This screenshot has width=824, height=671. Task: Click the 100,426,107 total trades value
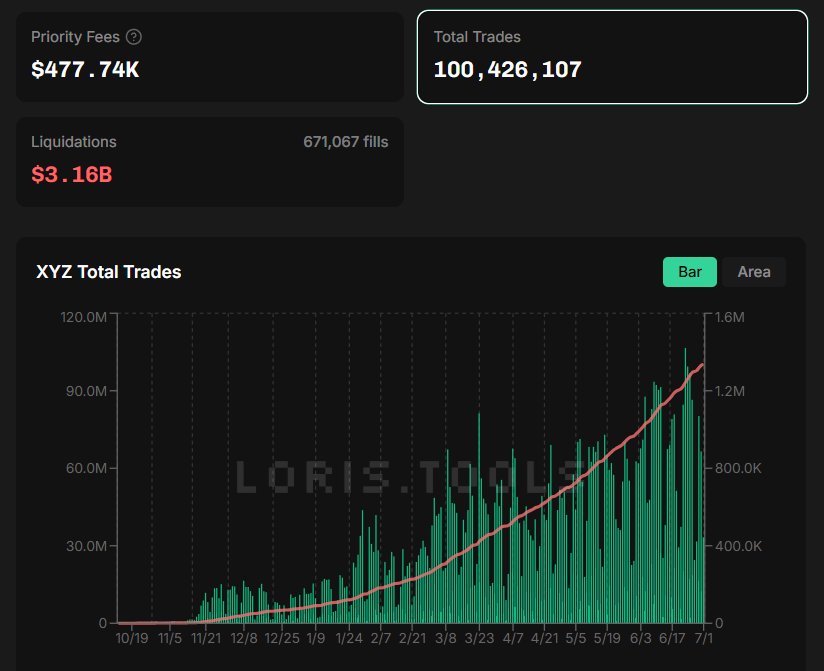[508, 69]
